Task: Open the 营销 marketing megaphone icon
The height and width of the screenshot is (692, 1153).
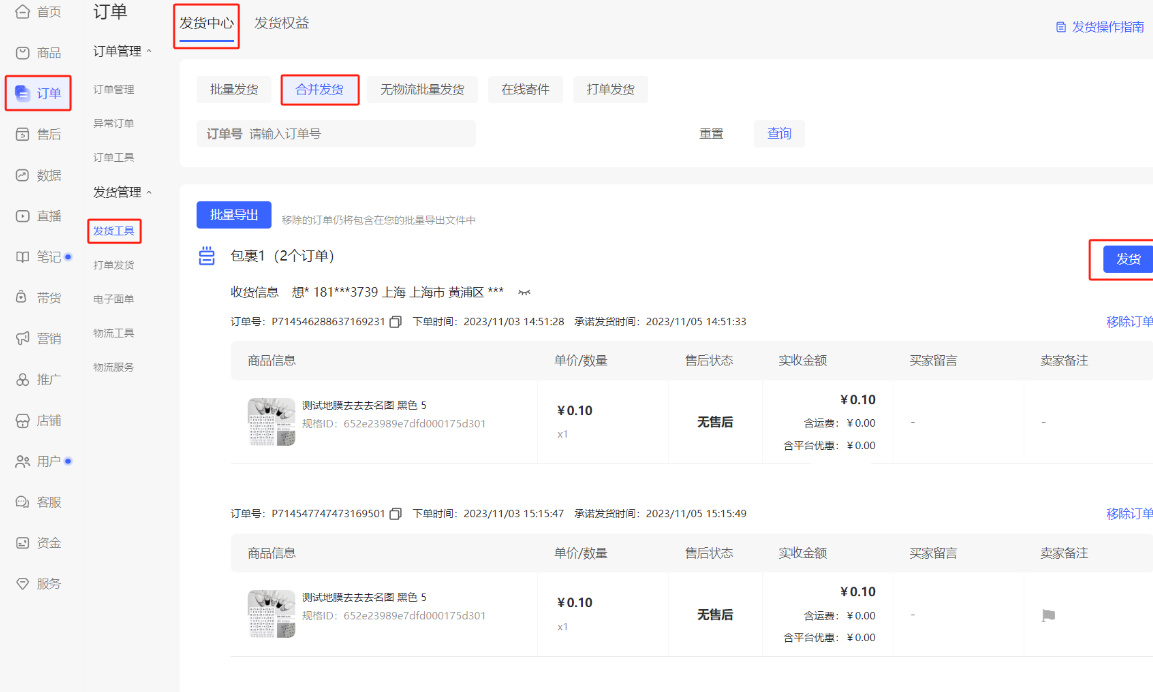Action: 23,338
